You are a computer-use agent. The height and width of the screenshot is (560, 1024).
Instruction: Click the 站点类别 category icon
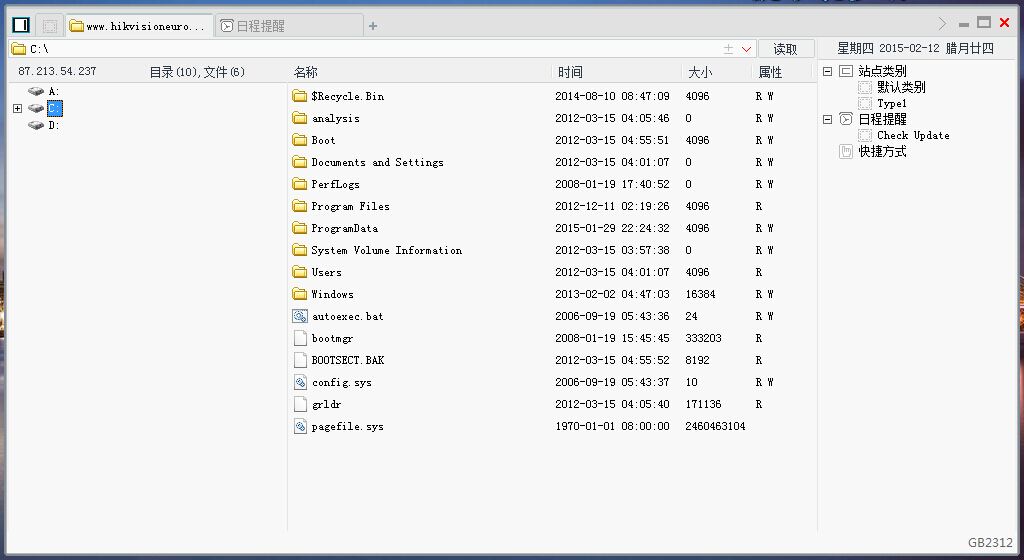point(846,71)
